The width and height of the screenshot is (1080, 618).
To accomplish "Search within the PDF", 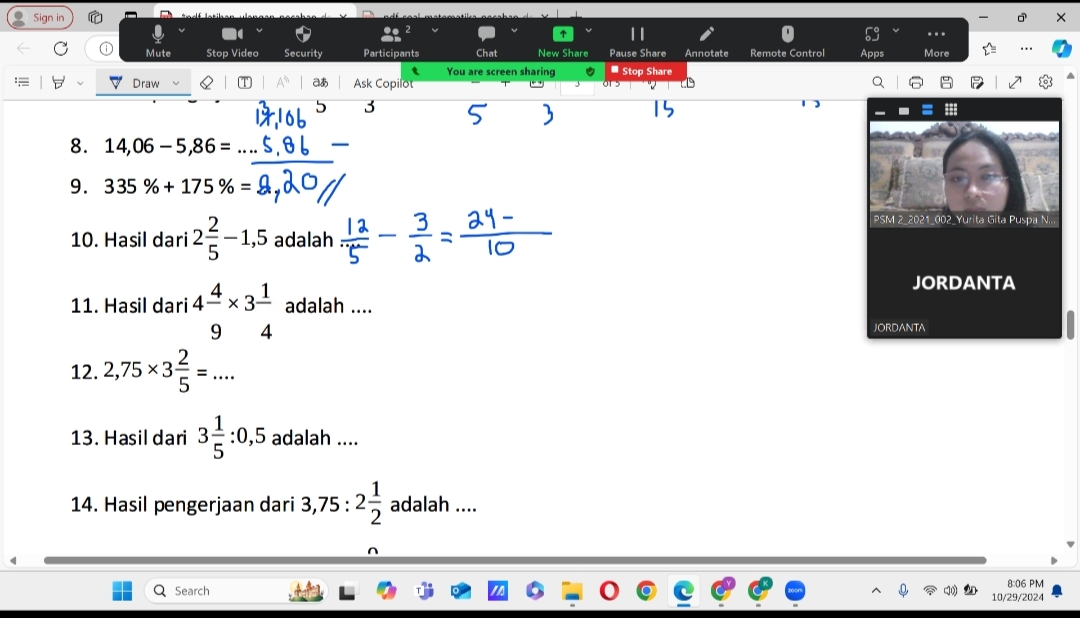I will click(878, 83).
